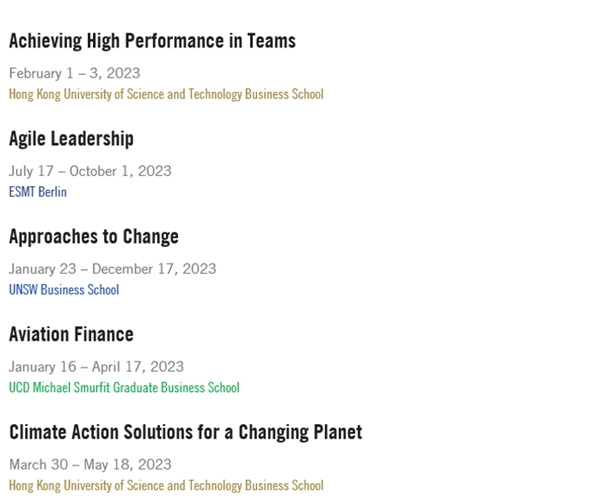
Task: Click the Agile Leadership course title
Action: coord(71,139)
